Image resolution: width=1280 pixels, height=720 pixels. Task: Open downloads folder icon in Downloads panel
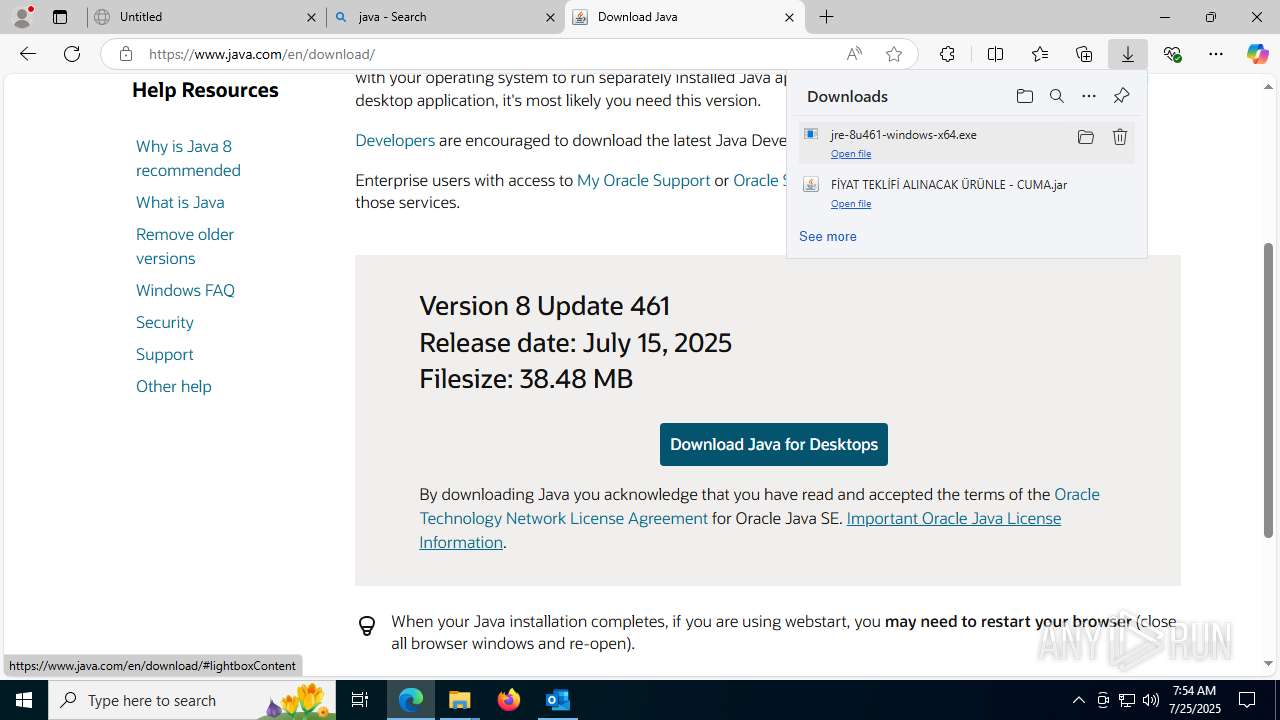coord(1024,96)
